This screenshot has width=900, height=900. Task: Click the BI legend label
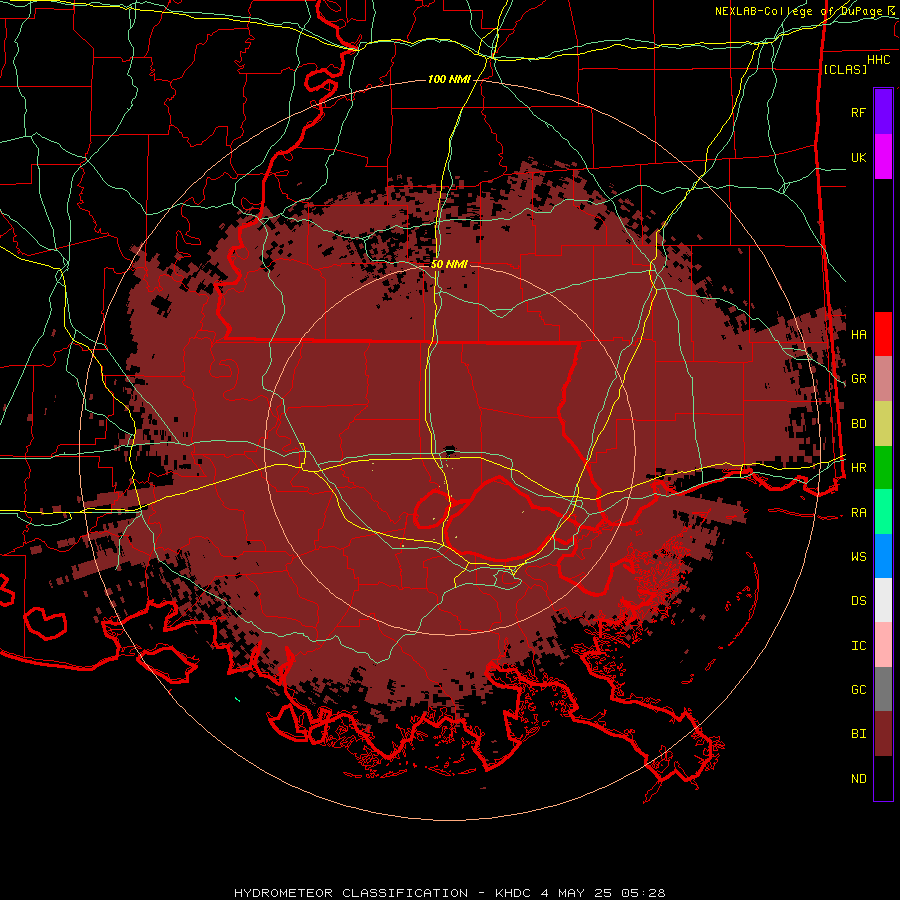point(859,734)
